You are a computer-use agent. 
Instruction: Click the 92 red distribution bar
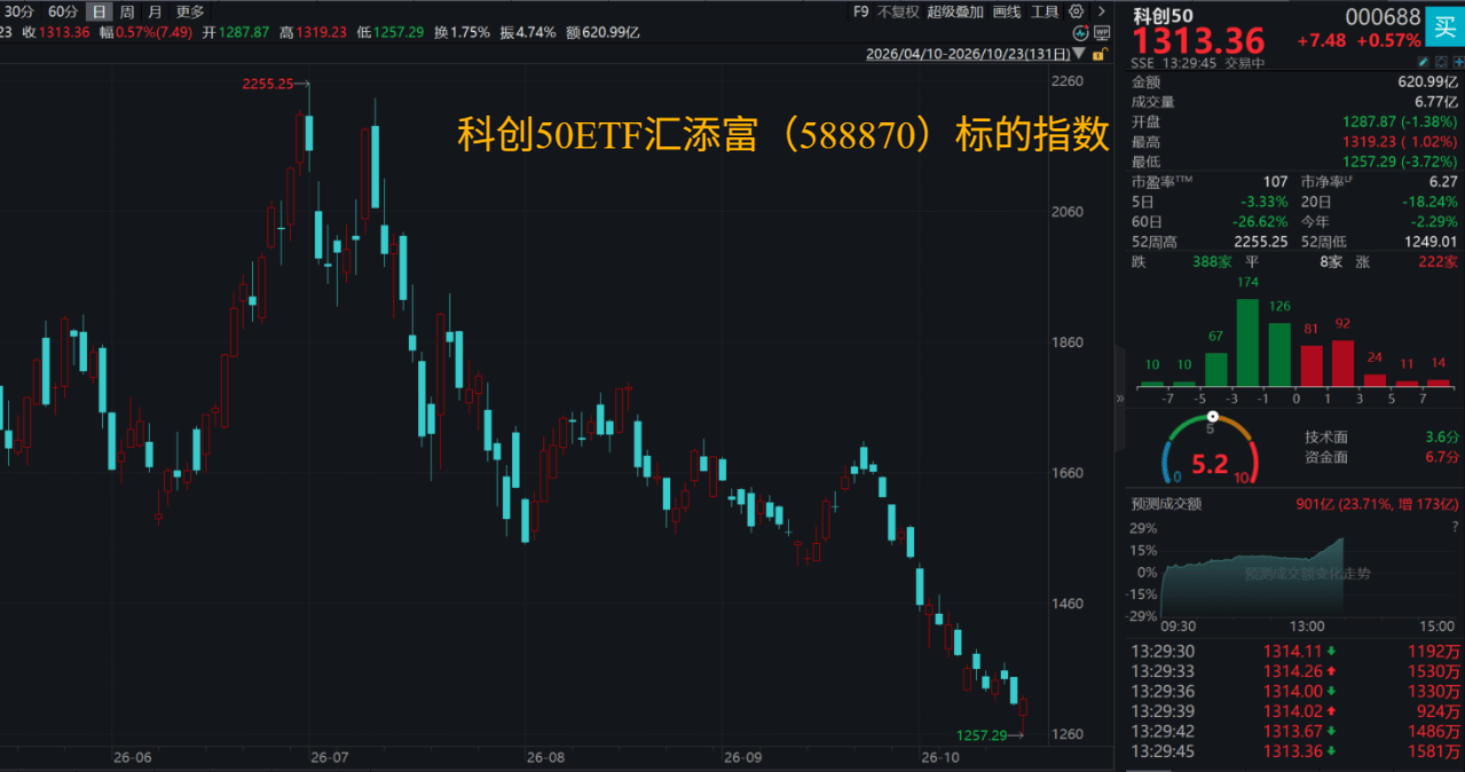click(1342, 363)
